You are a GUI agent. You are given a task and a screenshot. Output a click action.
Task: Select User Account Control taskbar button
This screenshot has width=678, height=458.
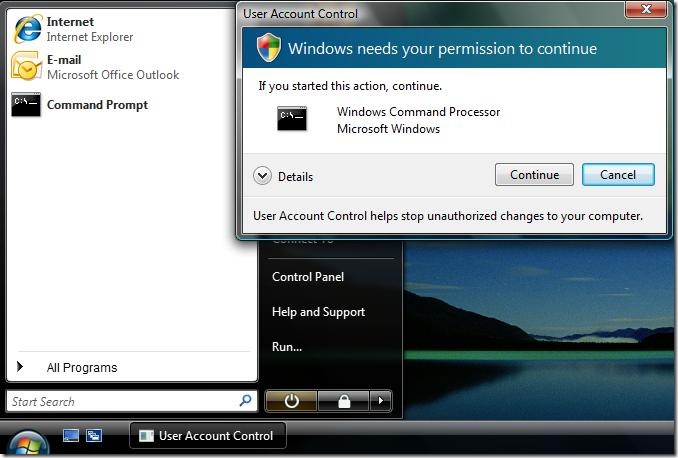coord(208,436)
